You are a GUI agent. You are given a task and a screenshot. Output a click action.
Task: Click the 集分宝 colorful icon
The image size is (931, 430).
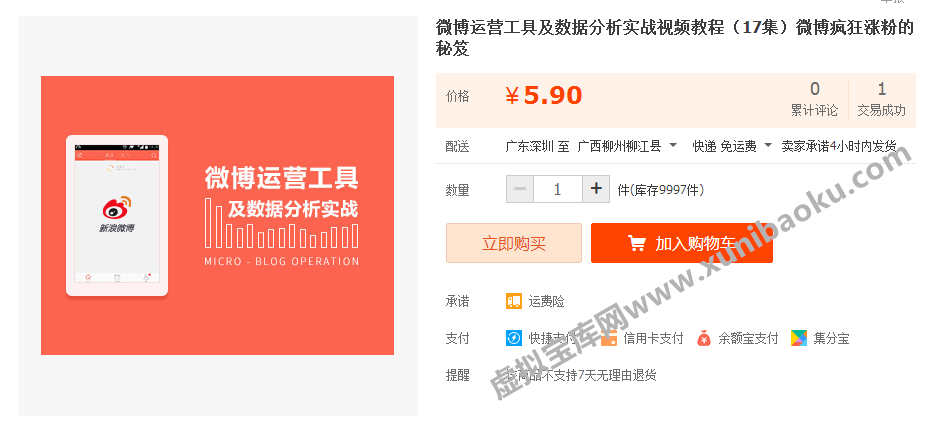(x=799, y=338)
